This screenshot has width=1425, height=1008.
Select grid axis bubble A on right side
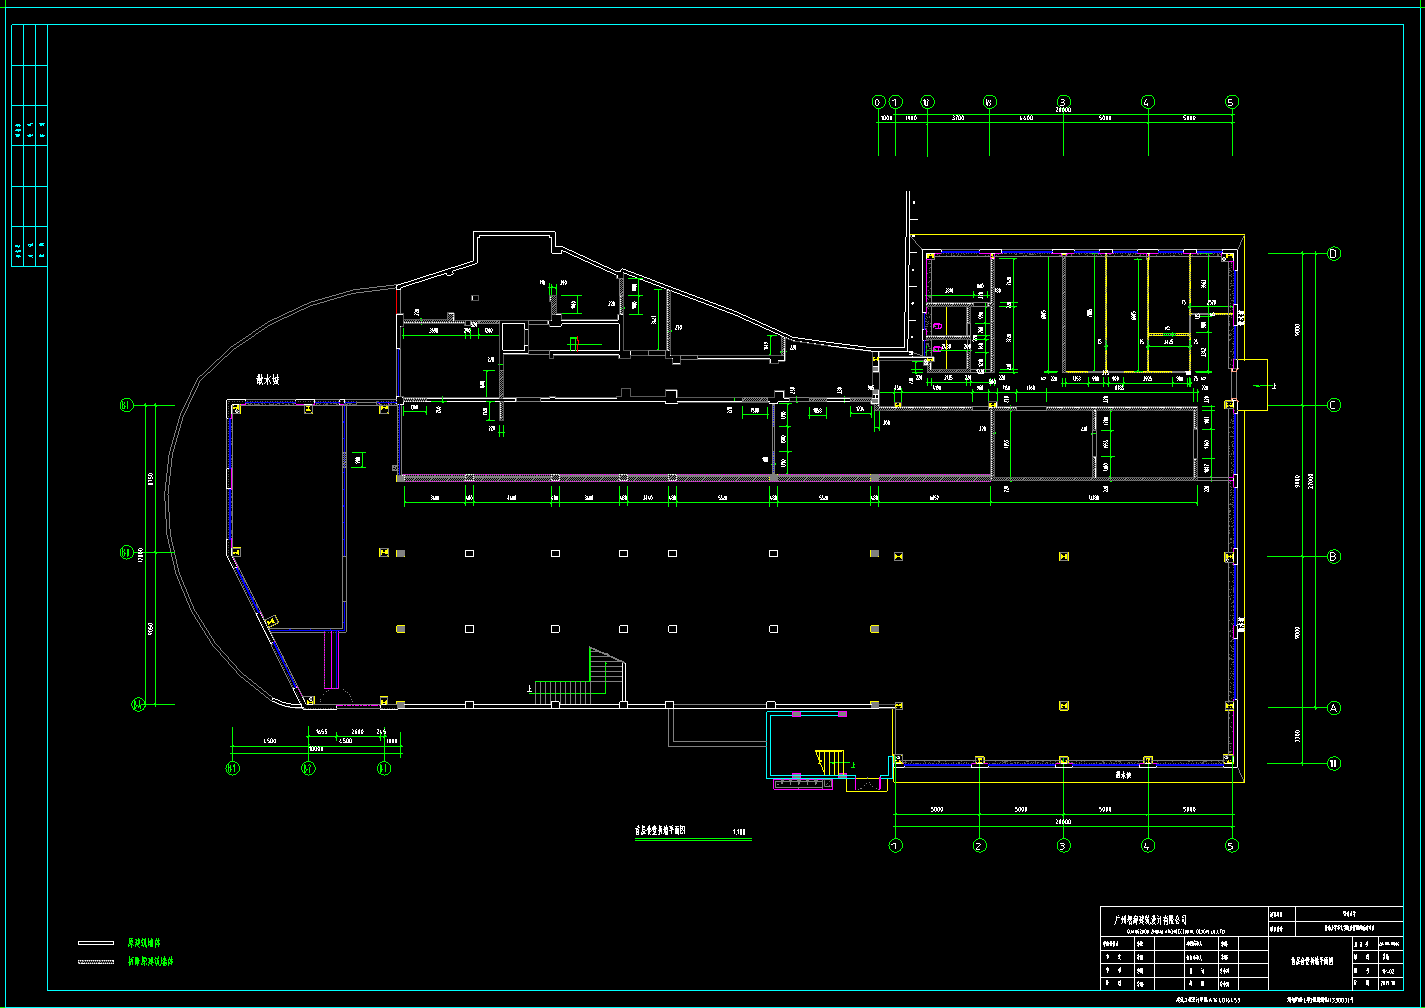[1333, 708]
